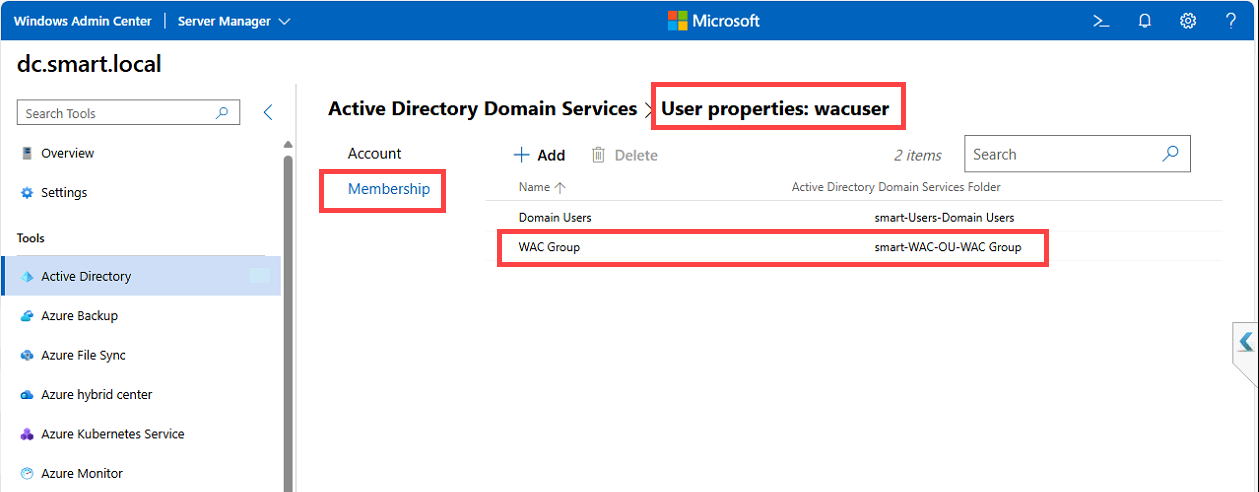
Task: Open the PowerShell console icon
Action: 1101,21
